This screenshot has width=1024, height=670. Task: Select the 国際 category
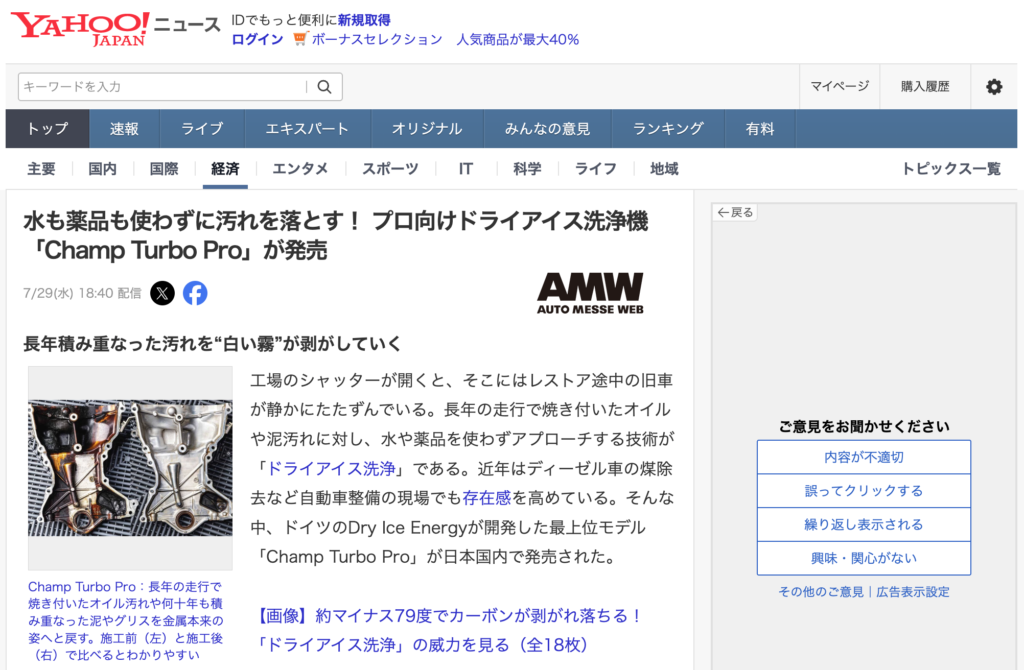(164, 169)
